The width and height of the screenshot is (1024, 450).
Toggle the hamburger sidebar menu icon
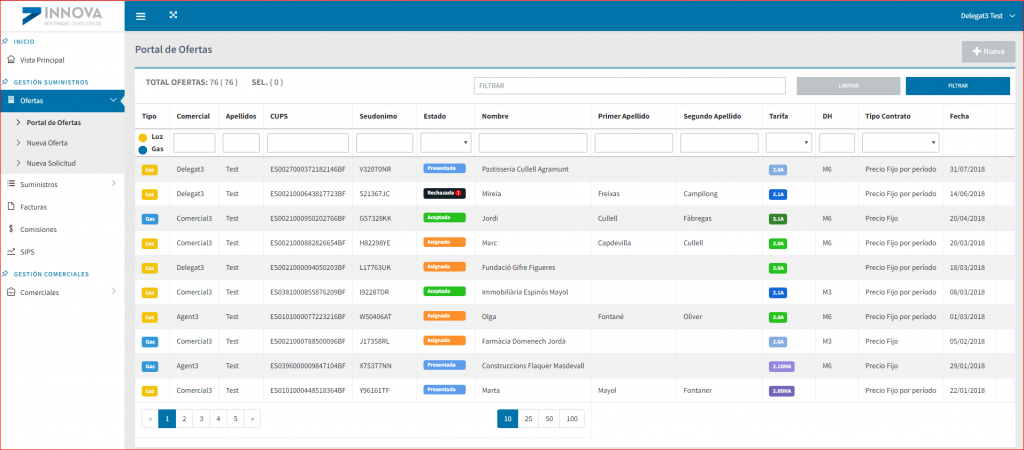(x=140, y=16)
